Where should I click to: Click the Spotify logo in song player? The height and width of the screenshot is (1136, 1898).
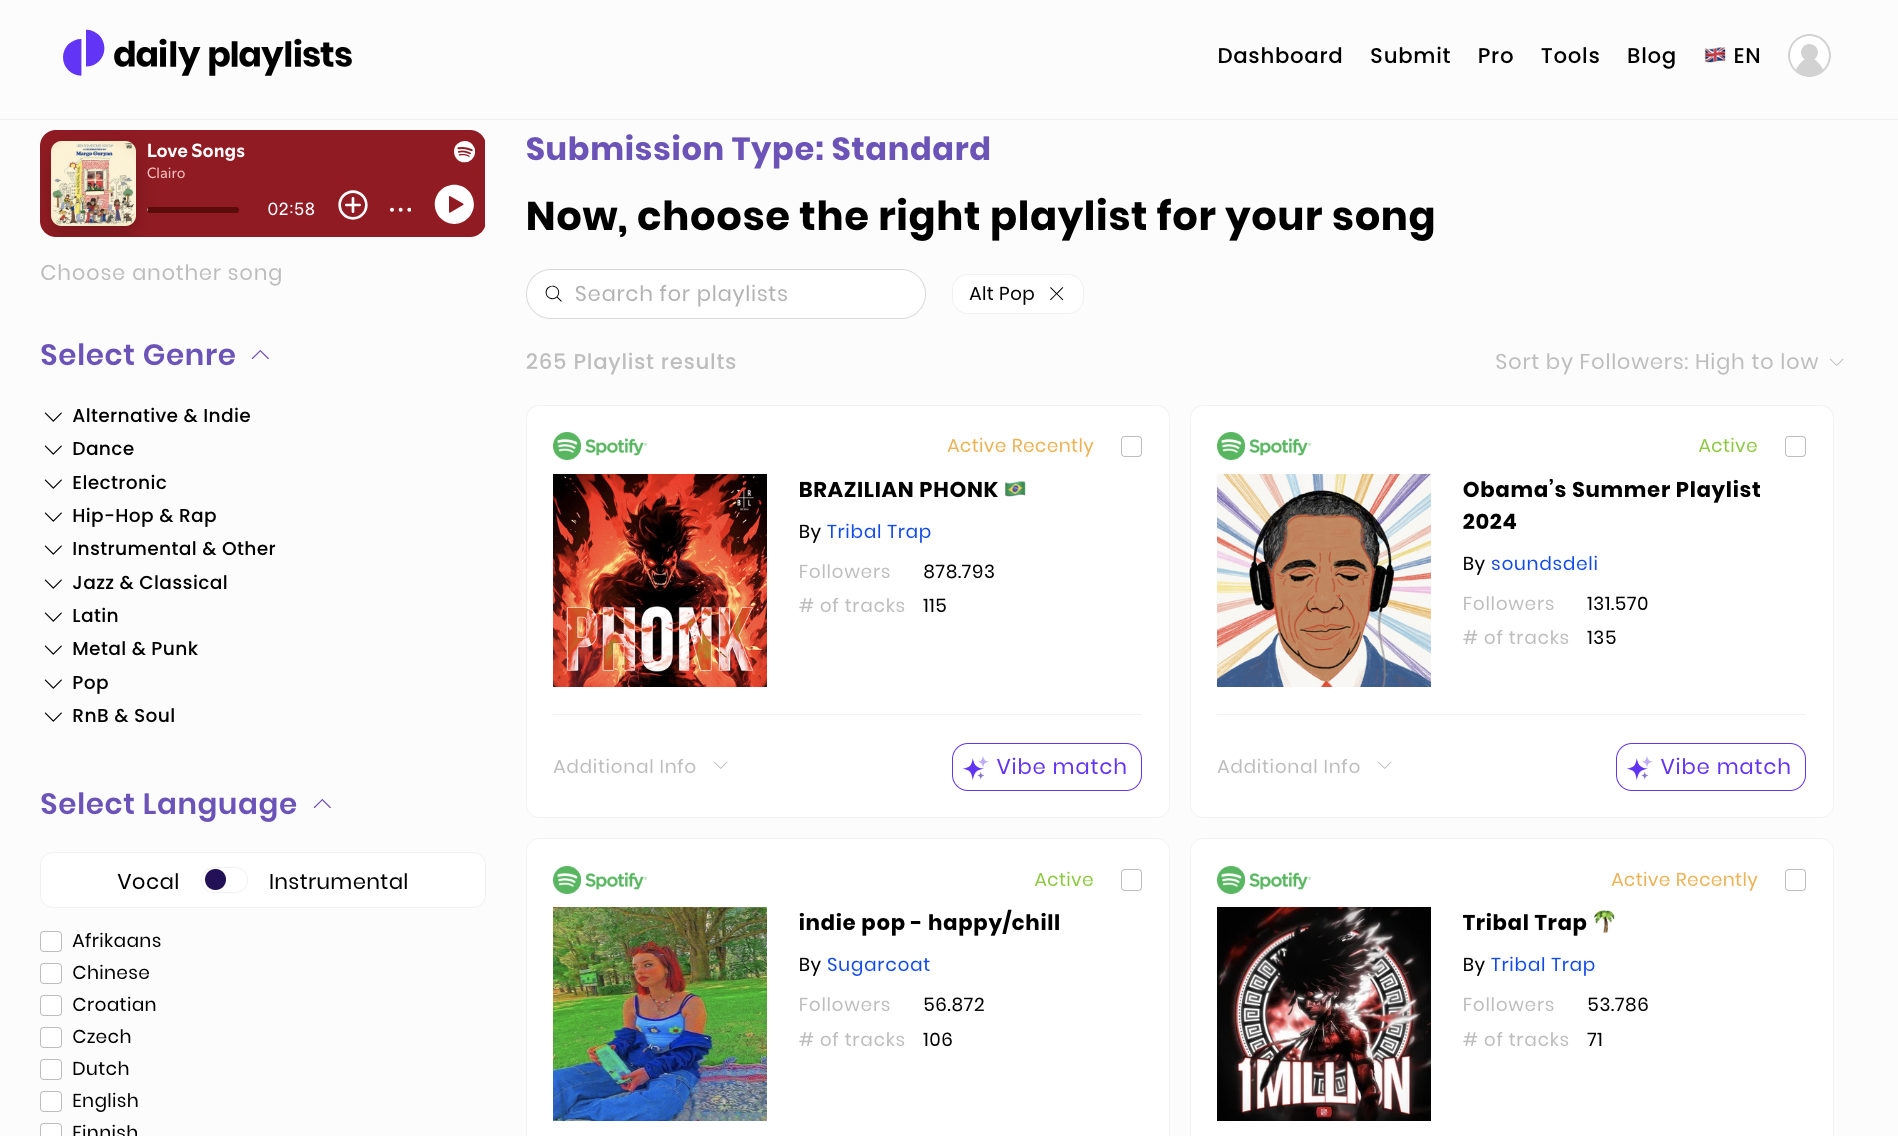pyautogui.click(x=464, y=152)
